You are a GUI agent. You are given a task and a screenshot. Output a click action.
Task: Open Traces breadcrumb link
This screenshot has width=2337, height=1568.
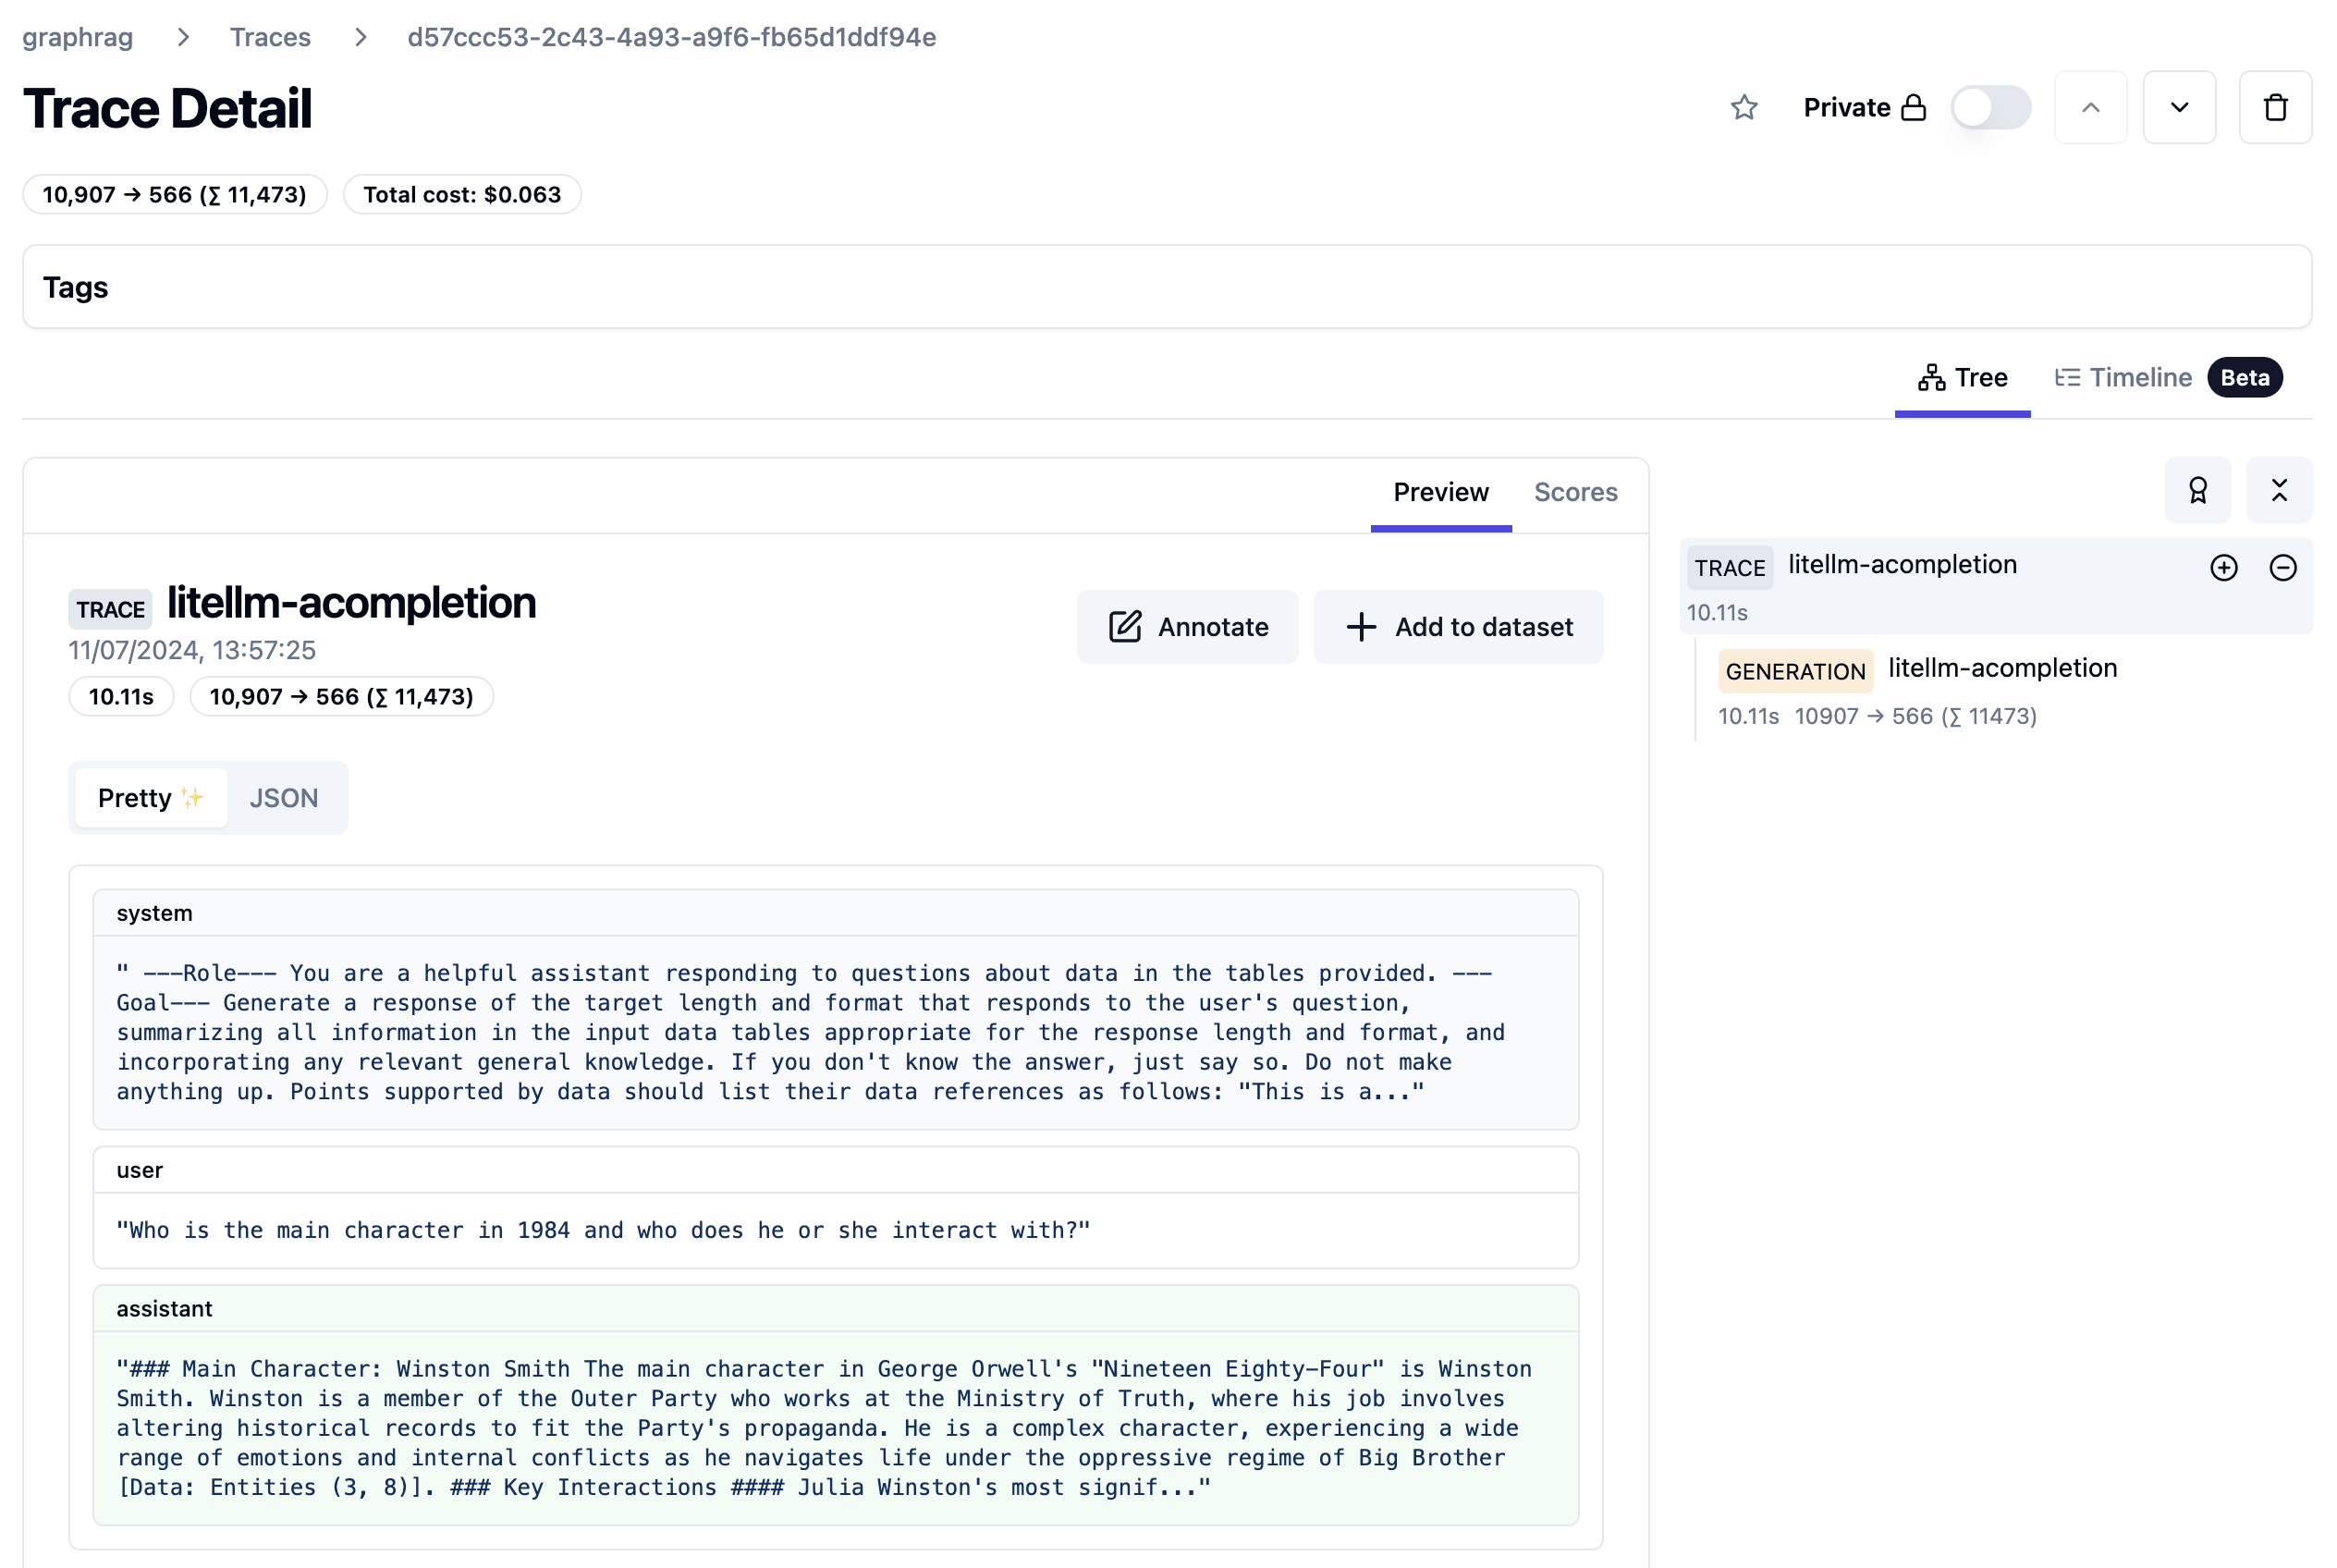pos(270,37)
